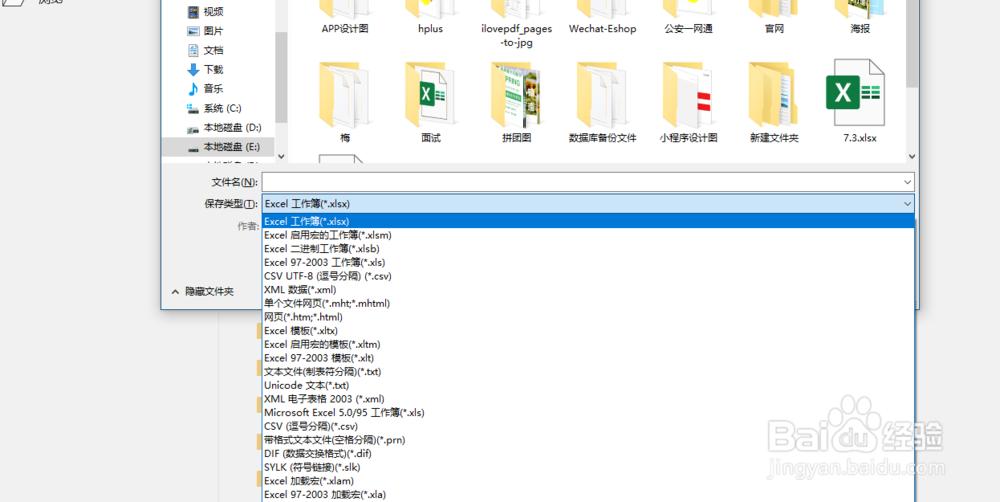
Task: Select XML 电子表格 2003 (*.xml)
Action: [x=588, y=399]
